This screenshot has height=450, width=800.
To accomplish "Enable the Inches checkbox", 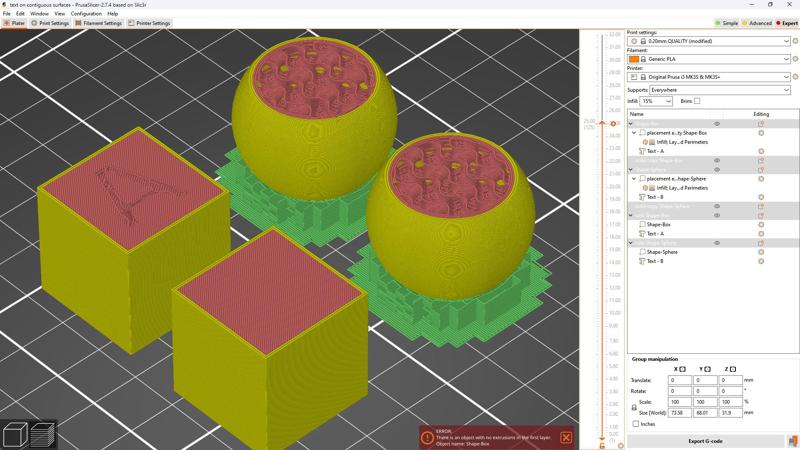I will point(635,423).
